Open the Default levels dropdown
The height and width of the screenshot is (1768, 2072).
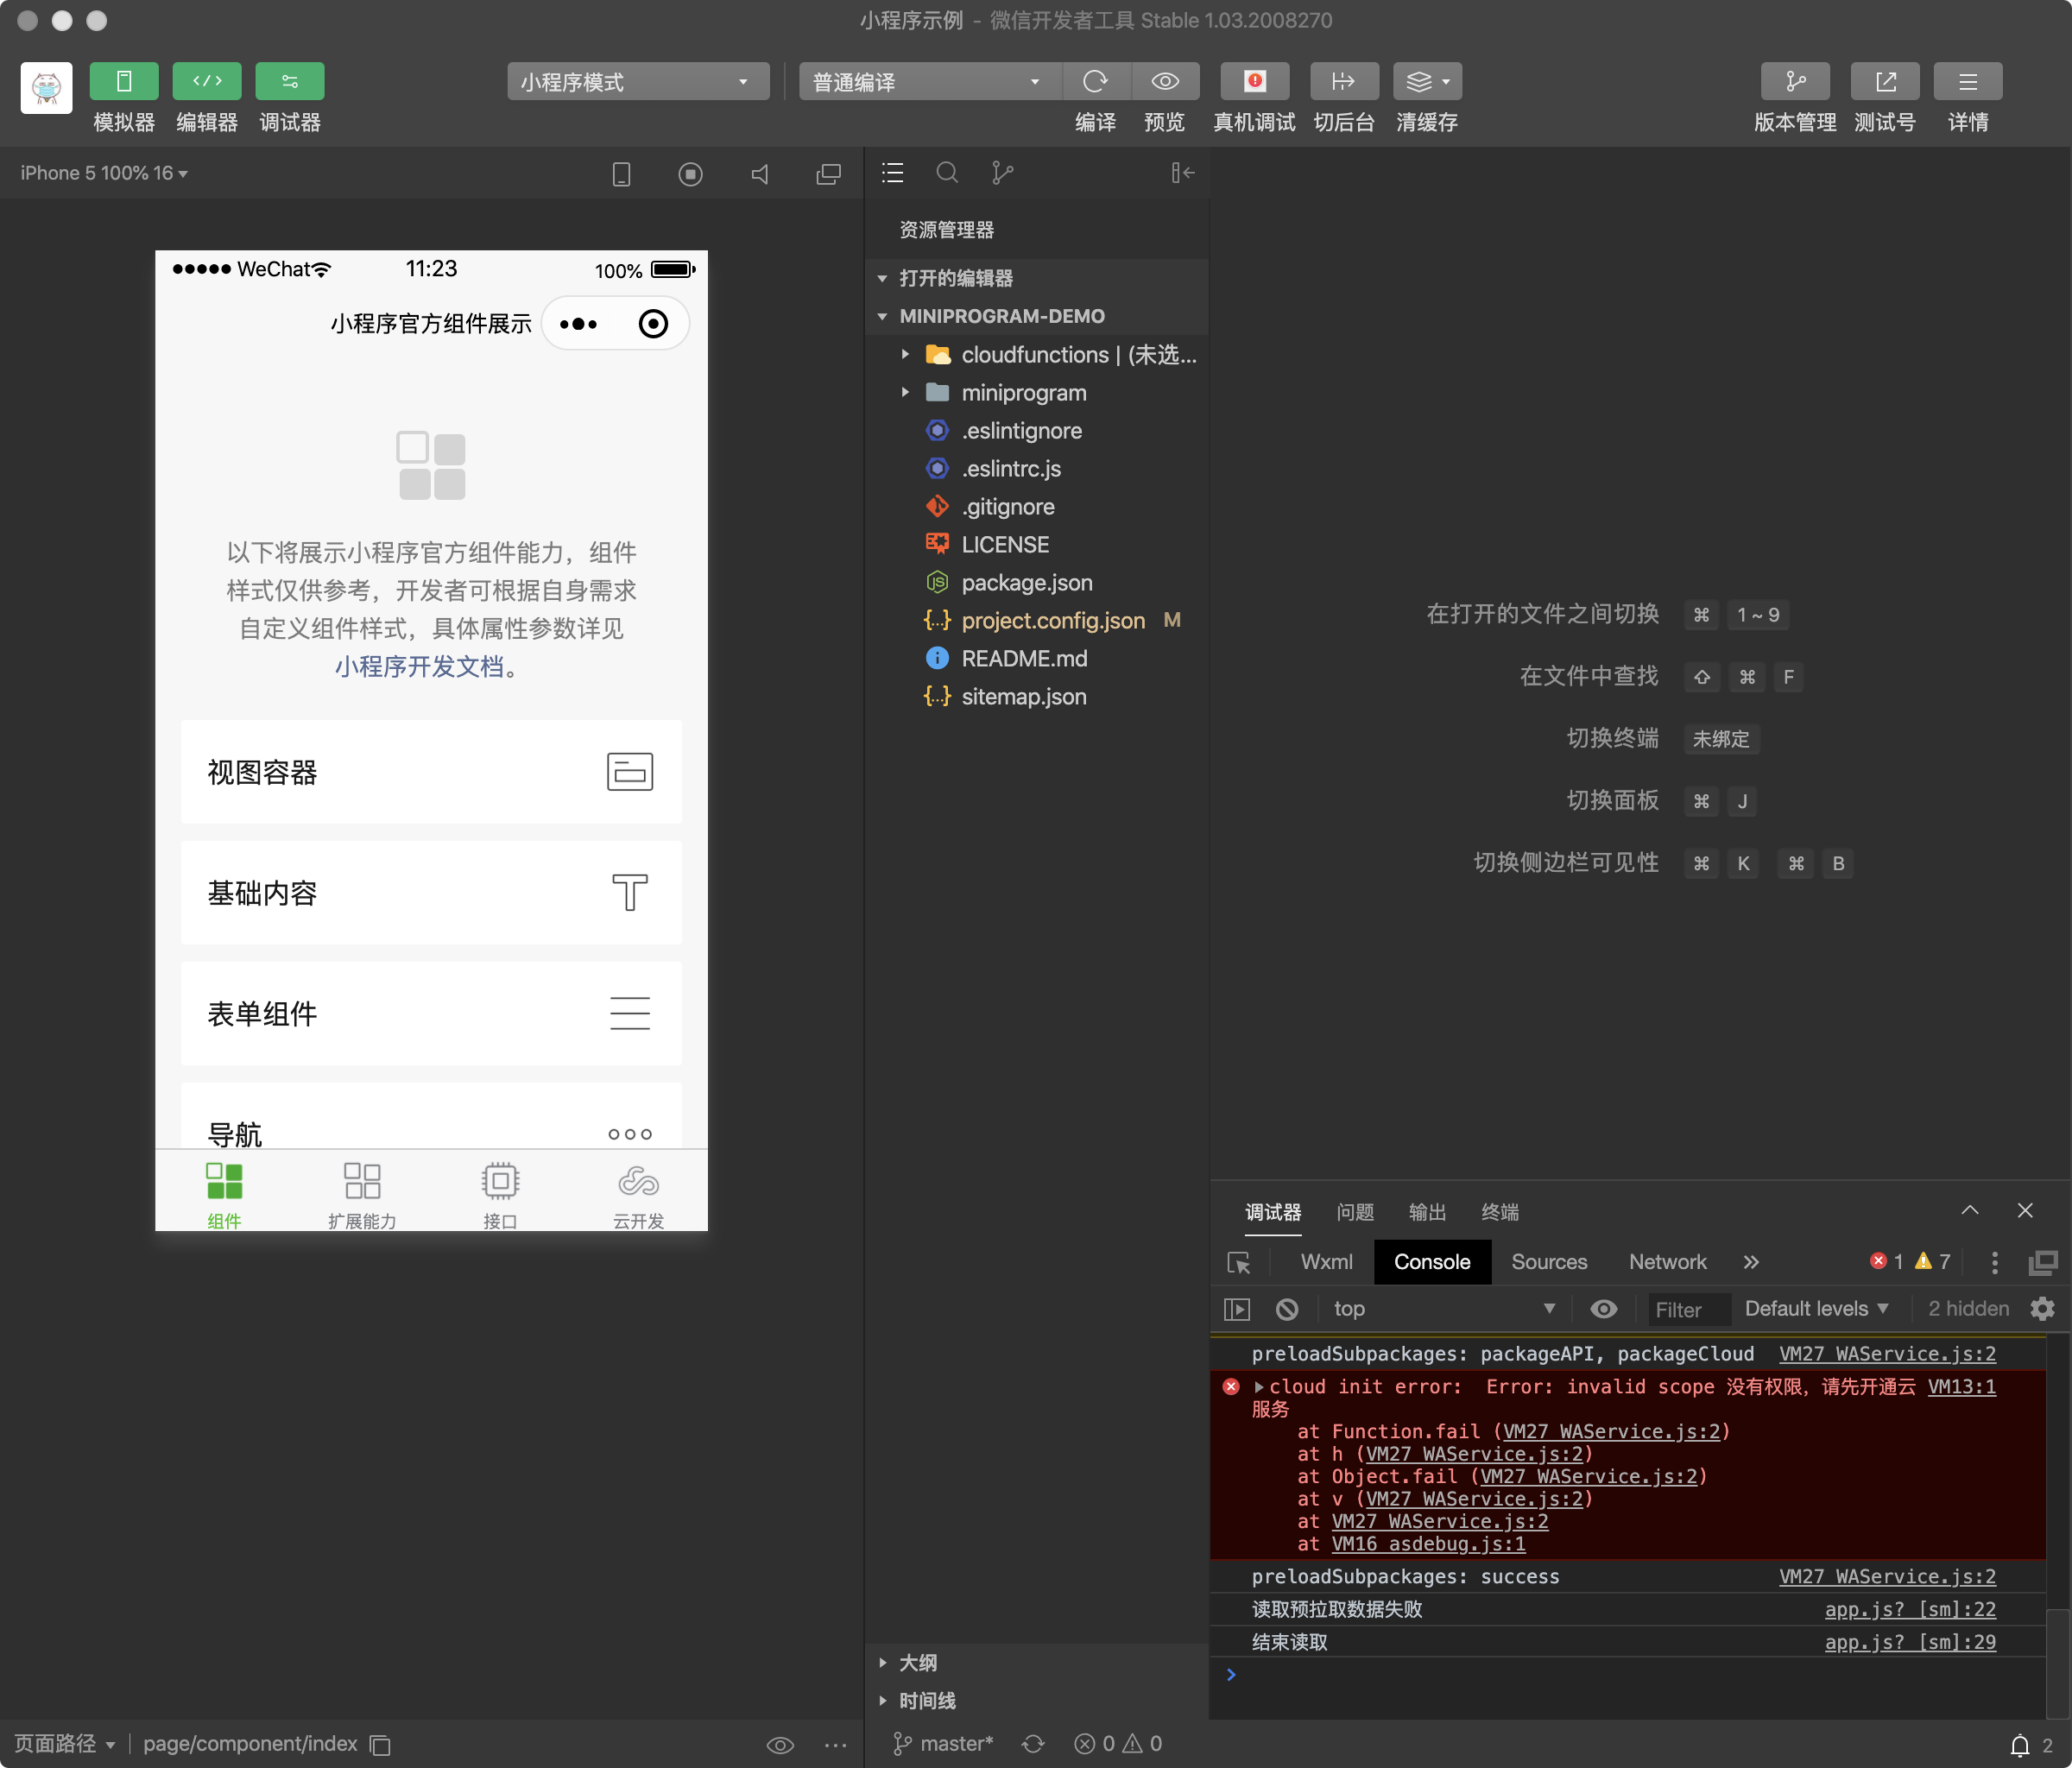[x=1815, y=1309]
